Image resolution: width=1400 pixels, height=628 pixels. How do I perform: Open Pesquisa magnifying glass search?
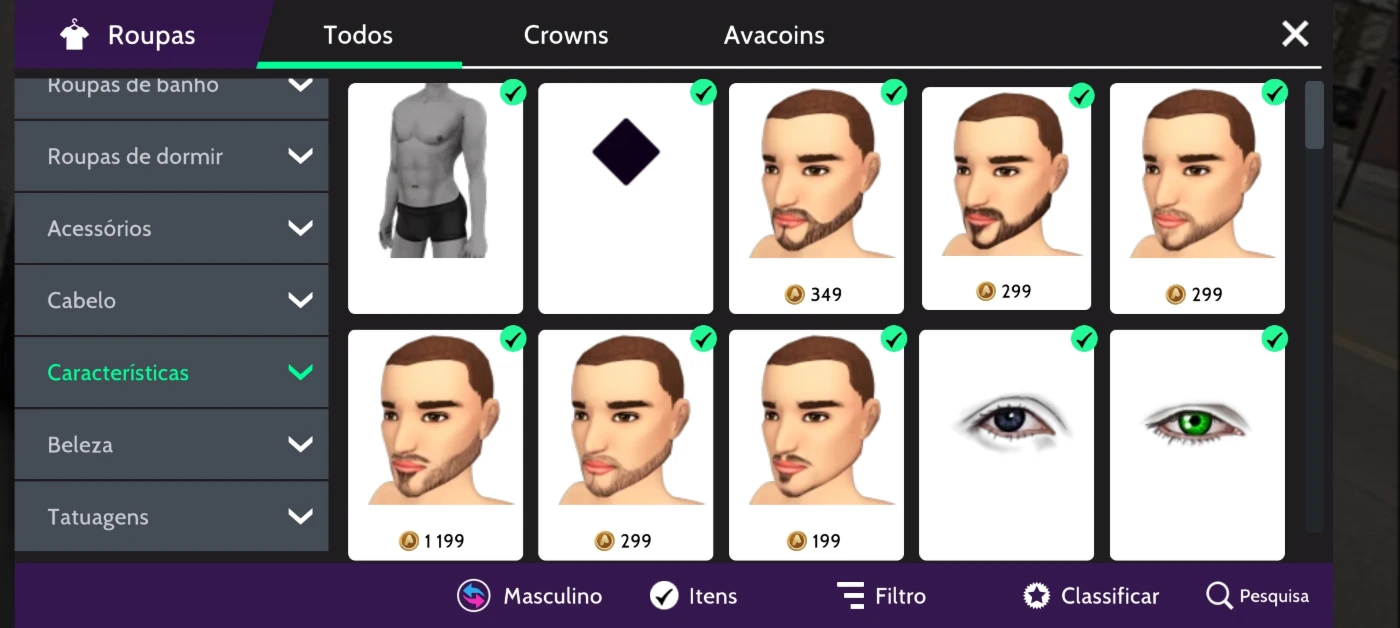[1219, 596]
